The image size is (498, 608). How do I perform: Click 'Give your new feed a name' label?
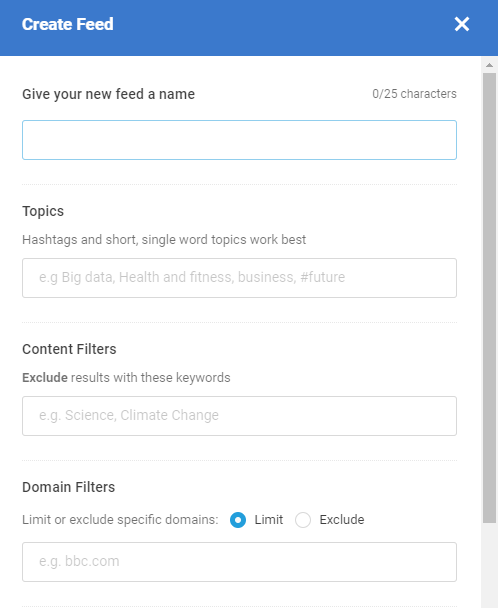click(109, 94)
